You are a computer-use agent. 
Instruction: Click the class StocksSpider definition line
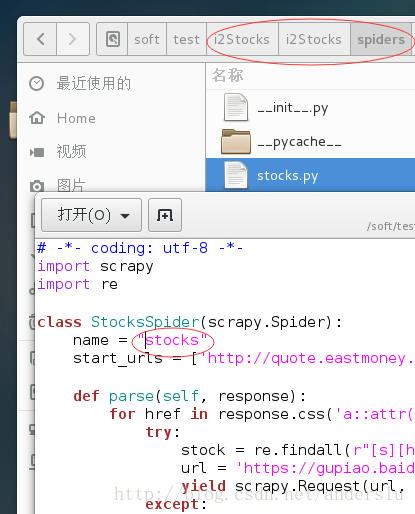tap(190, 322)
